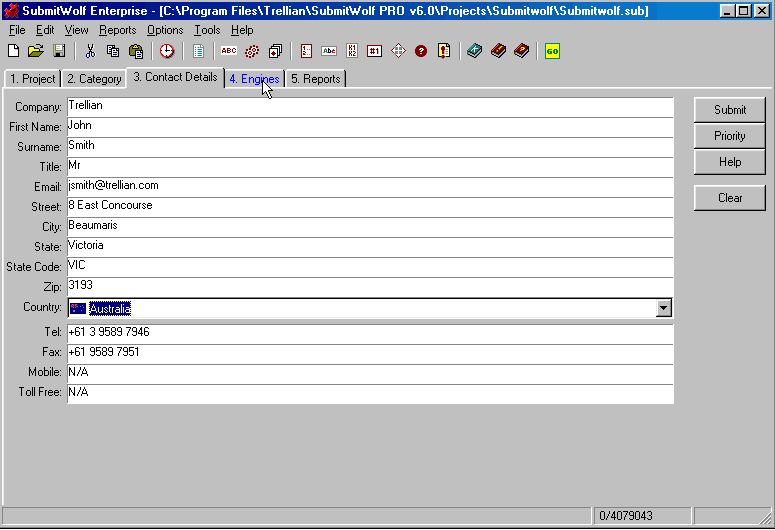Select the 3. Contact Details tab

(x=175, y=77)
